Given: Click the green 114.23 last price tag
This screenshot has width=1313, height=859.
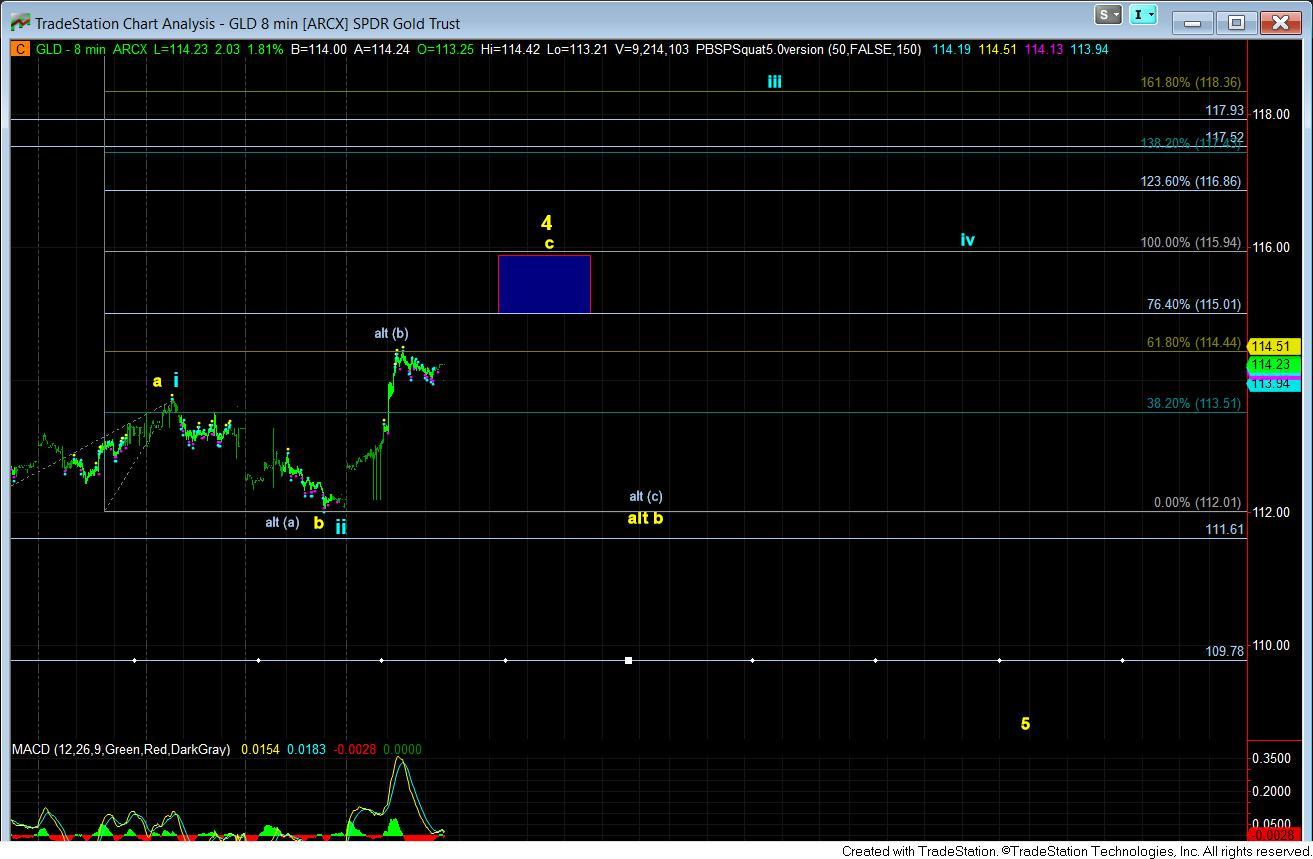Looking at the screenshot, I should pyautogui.click(x=1274, y=365).
